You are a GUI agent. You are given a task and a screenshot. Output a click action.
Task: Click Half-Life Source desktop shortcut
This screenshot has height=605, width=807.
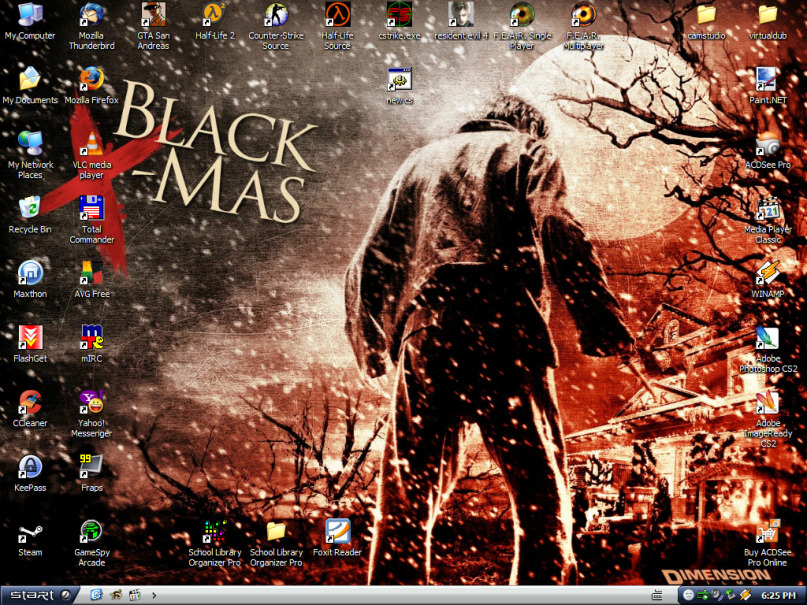point(337,26)
